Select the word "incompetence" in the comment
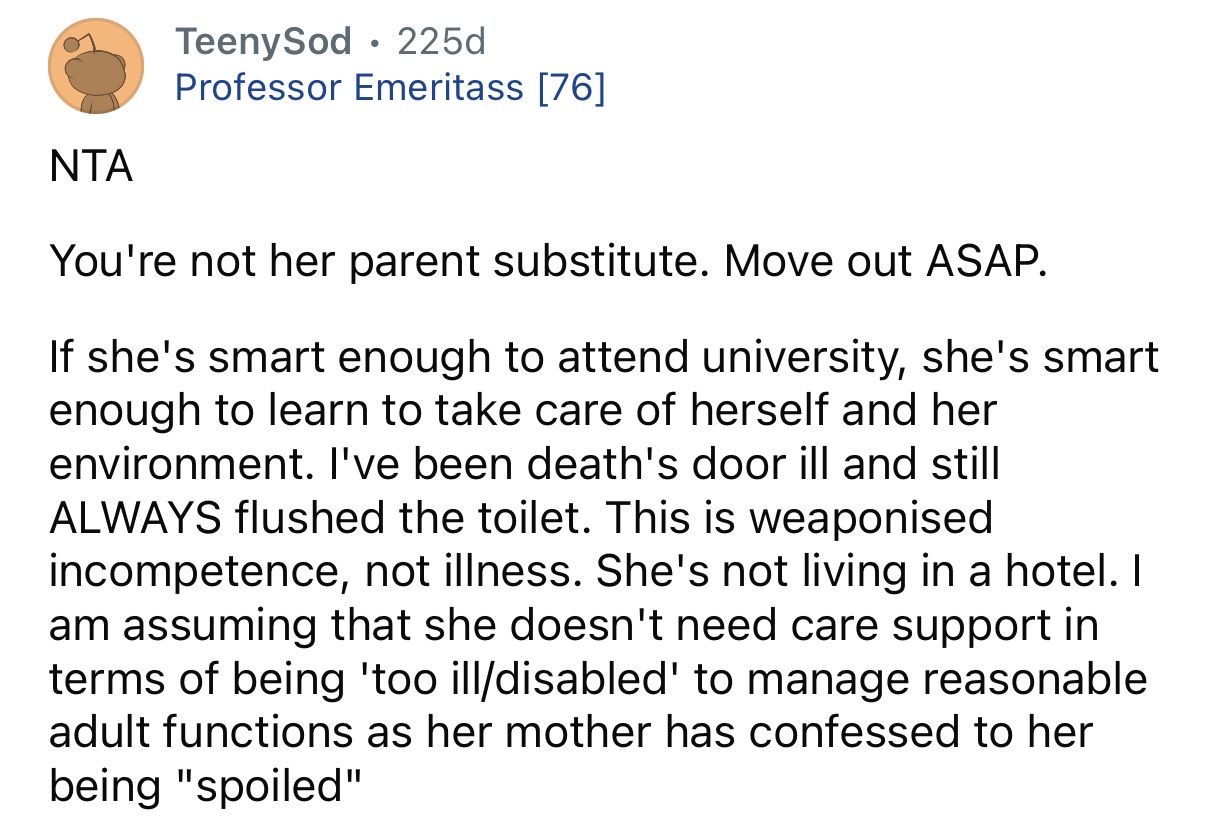Image resolution: width=1206 pixels, height=830 pixels. (192, 573)
